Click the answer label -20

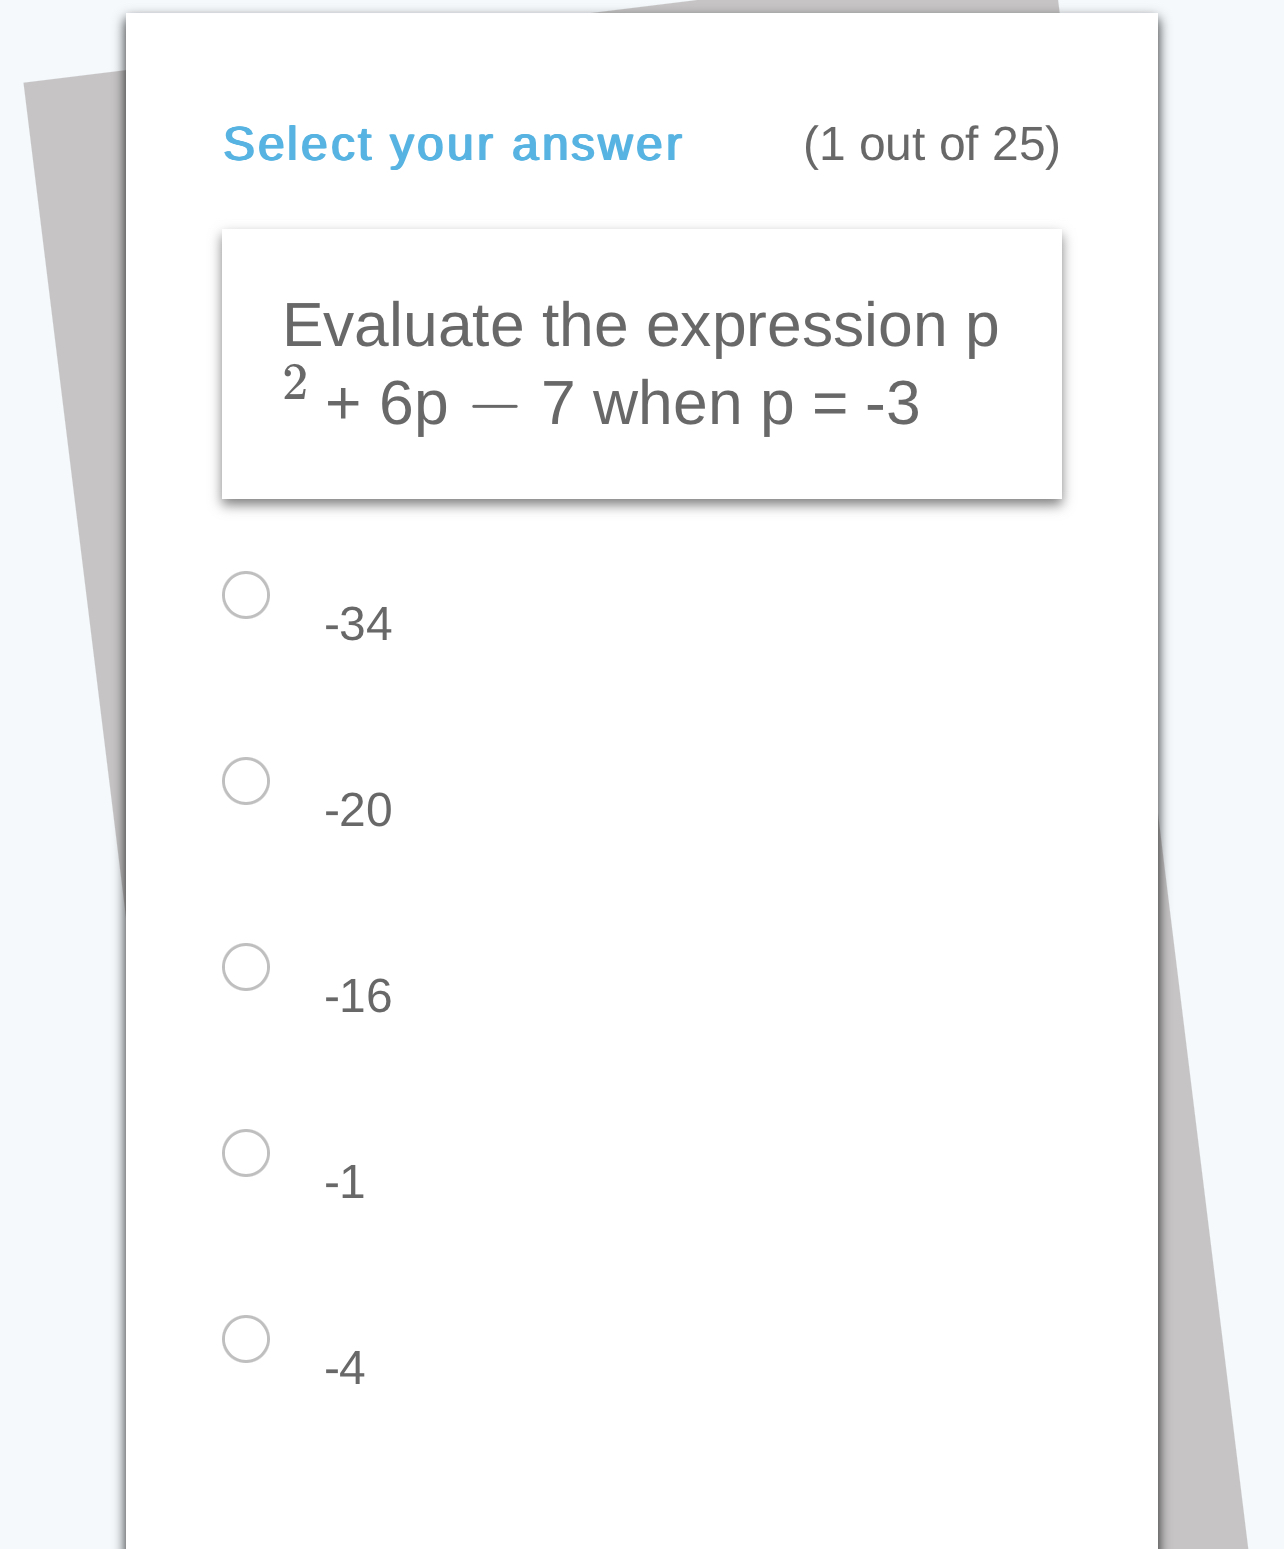(x=358, y=811)
